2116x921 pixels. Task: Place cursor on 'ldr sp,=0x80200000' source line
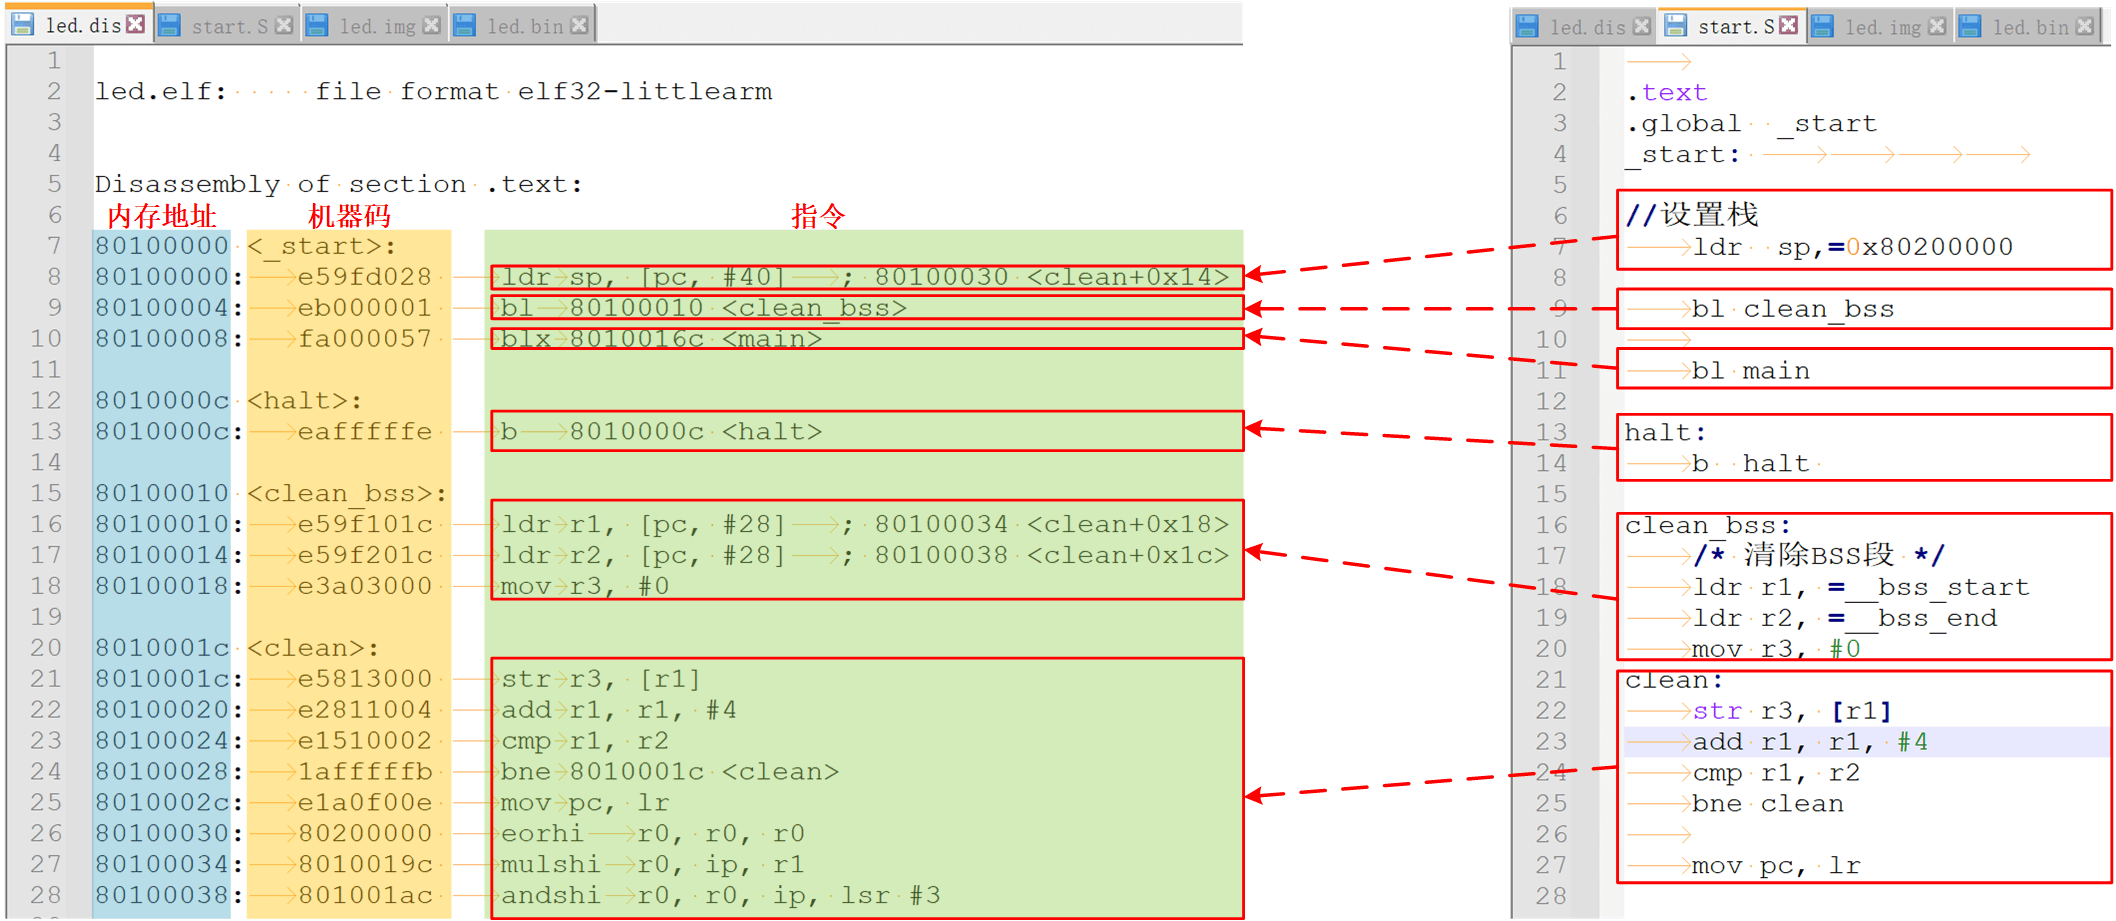tap(1852, 247)
